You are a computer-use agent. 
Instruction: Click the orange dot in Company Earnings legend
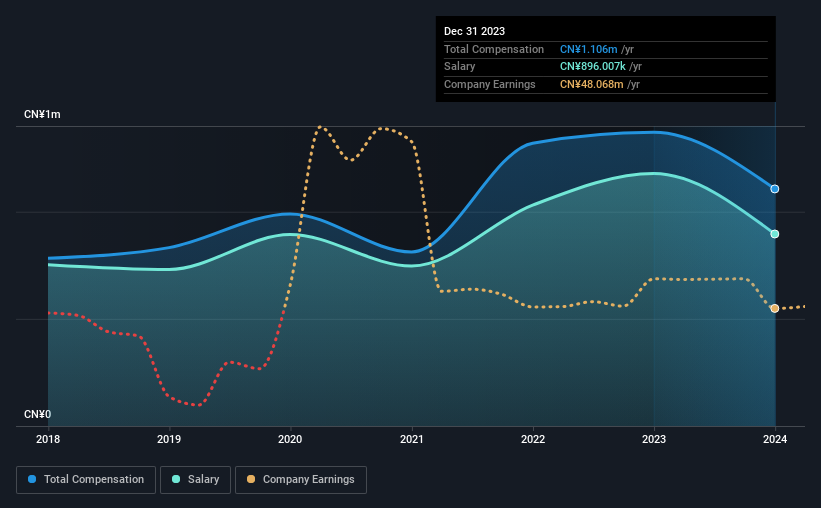click(x=251, y=479)
